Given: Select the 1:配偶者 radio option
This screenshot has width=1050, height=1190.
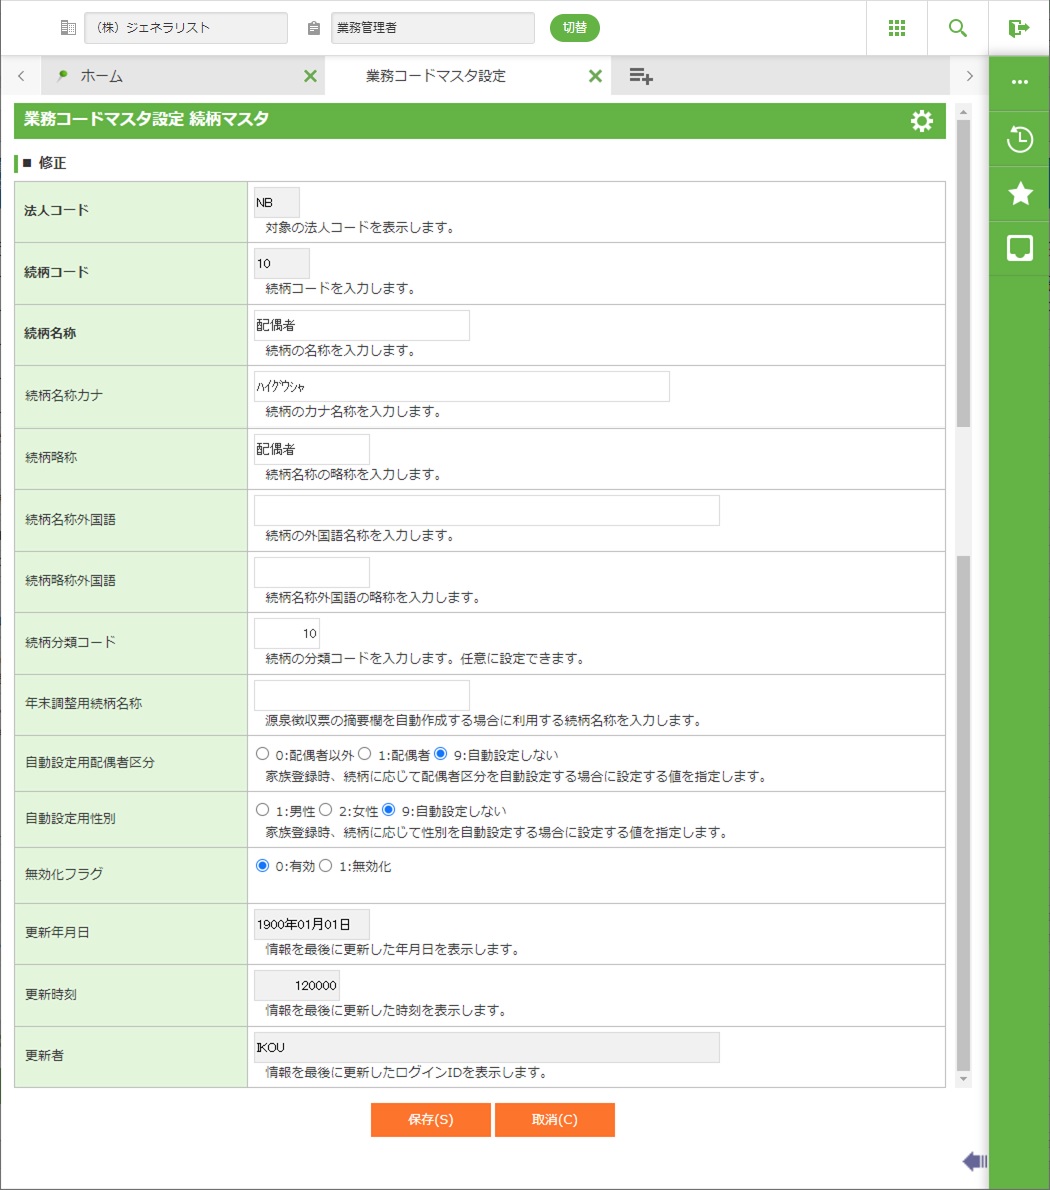Looking at the screenshot, I should click(365, 755).
